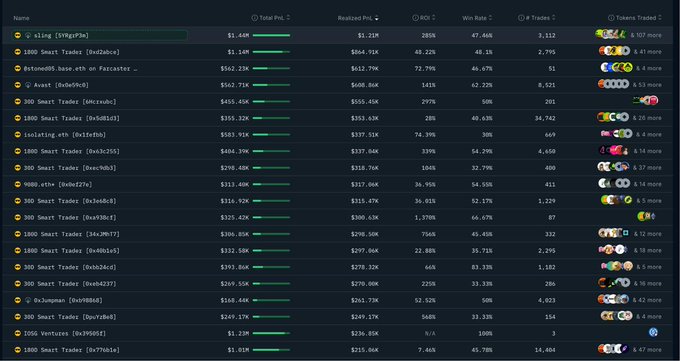
Task: Click the yellow label icon beside isolating.eth
Action: (x=18, y=135)
